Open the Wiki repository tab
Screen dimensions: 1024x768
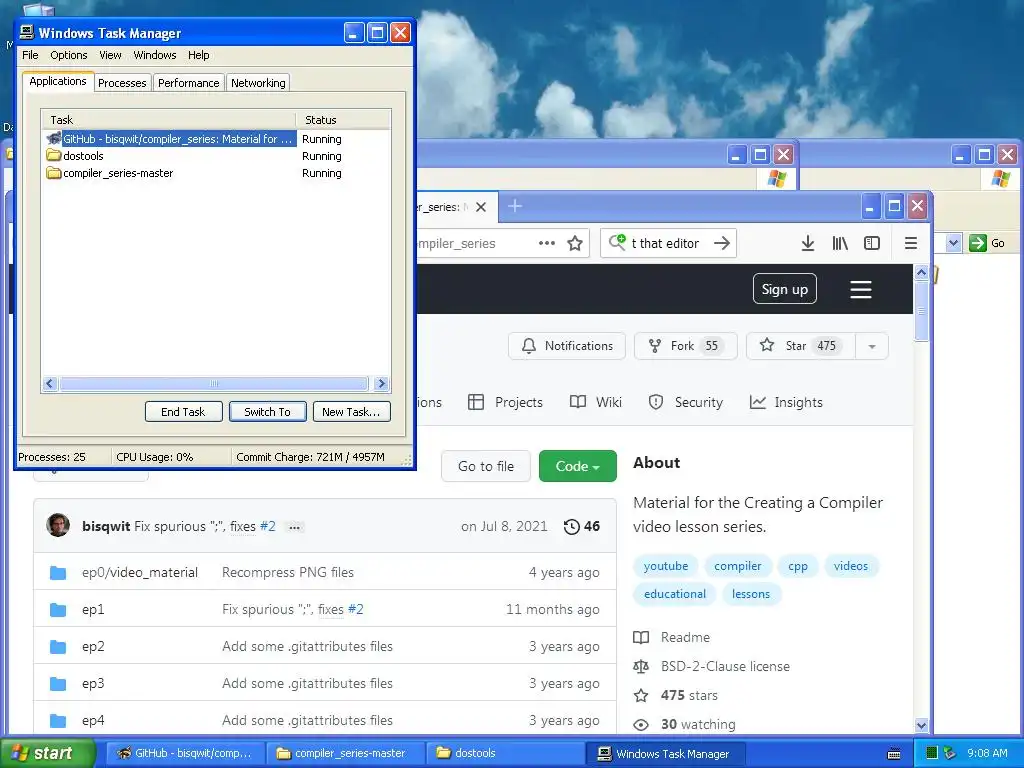[x=596, y=402]
